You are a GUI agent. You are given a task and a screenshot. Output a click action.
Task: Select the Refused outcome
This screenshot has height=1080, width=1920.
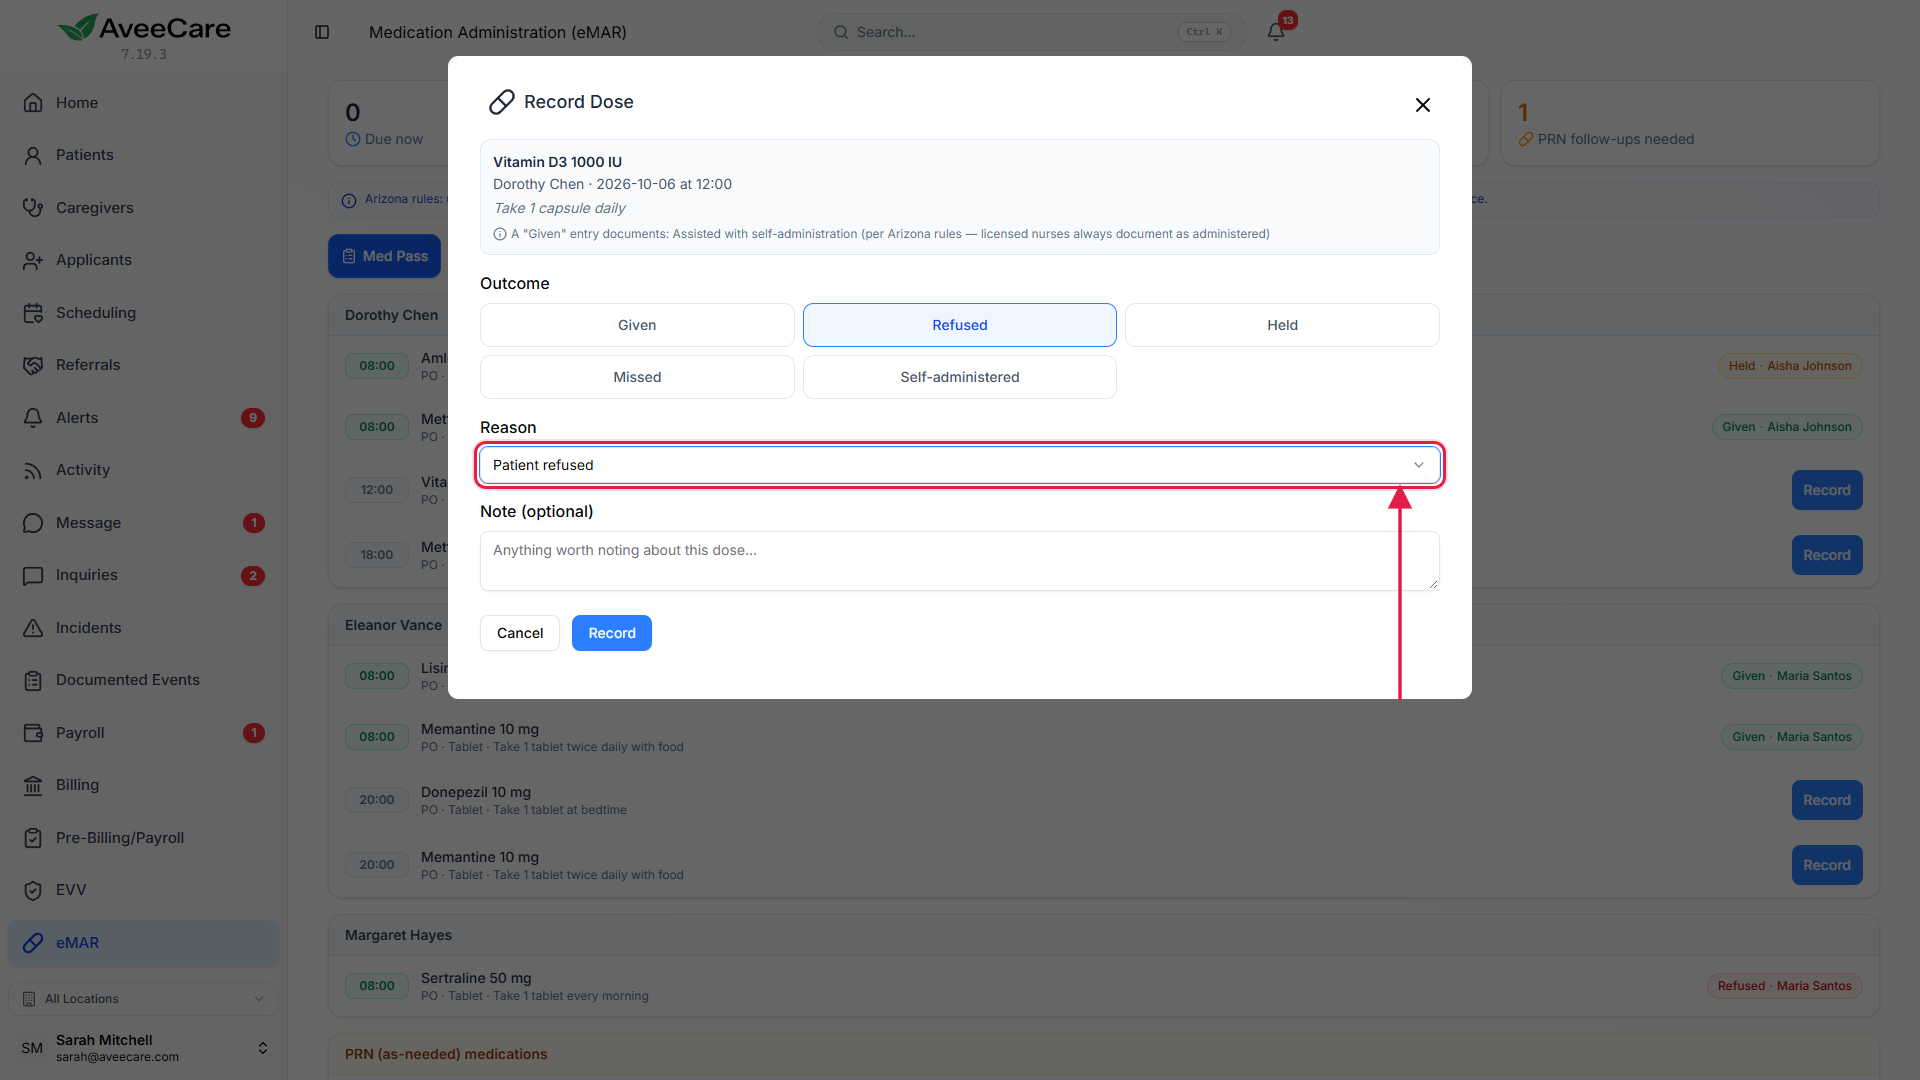pos(959,325)
